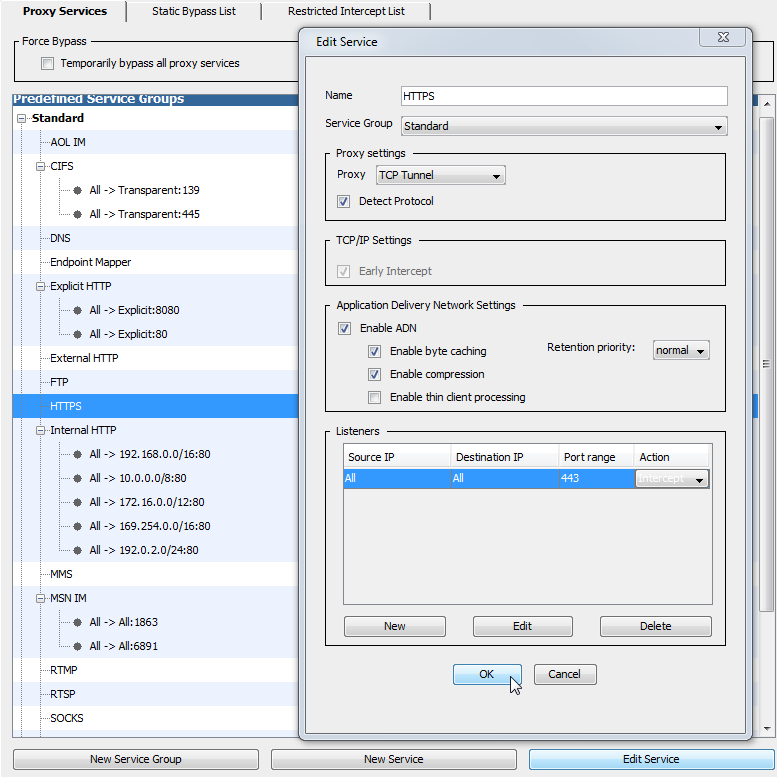777x777 pixels.
Task: Open the Retention priority dropdown
Action: [x=681, y=350]
